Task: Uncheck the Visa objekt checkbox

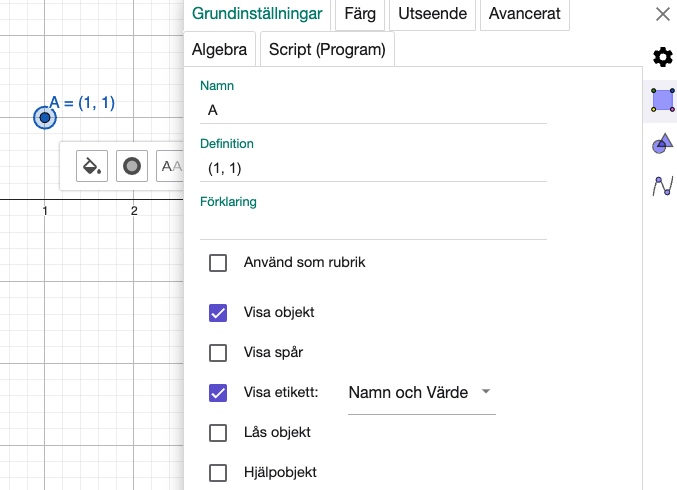Action: coord(218,313)
